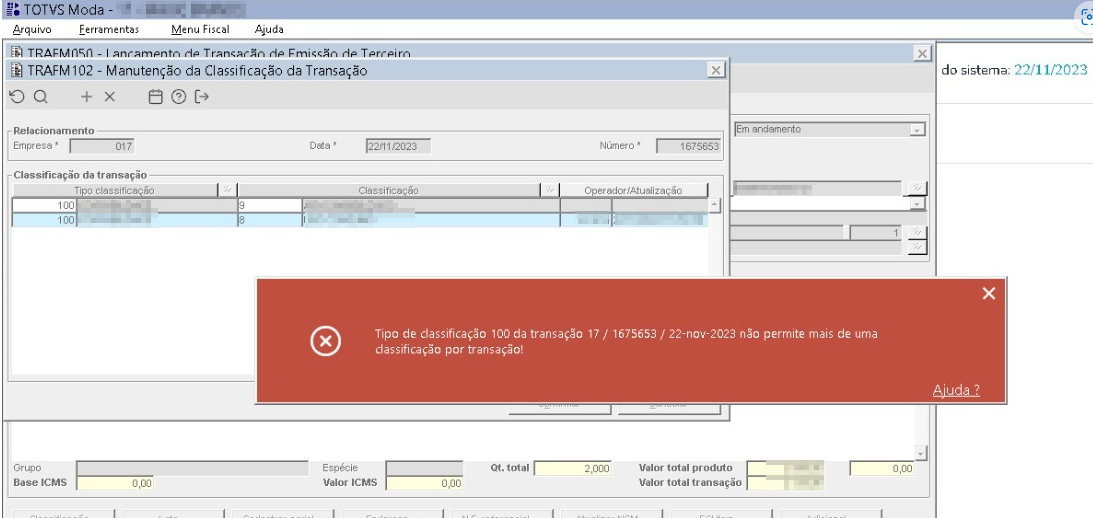Click the TRAFM050 window title icon
Viewport: 1093px width, 518px height.
[17, 53]
